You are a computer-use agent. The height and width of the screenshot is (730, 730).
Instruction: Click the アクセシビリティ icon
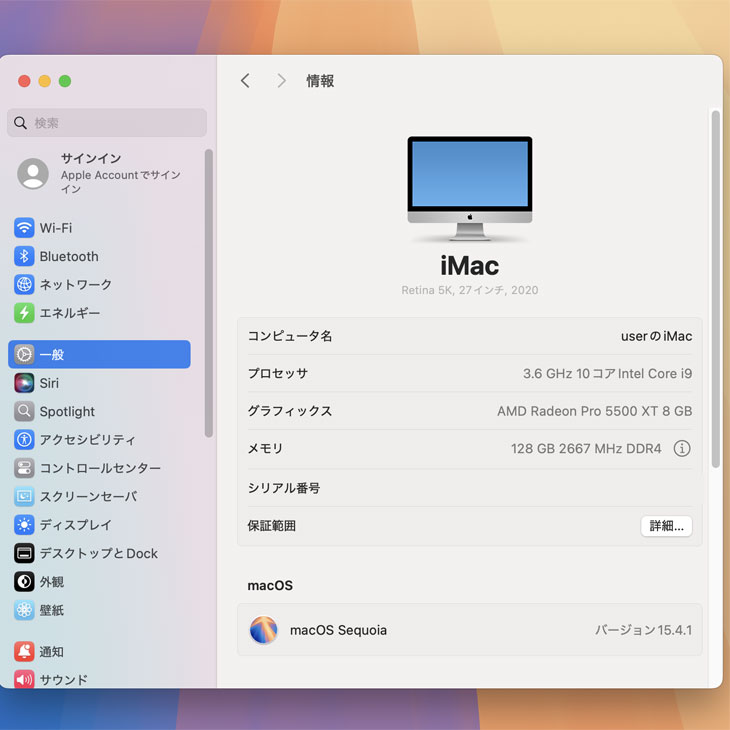click(x=24, y=439)
